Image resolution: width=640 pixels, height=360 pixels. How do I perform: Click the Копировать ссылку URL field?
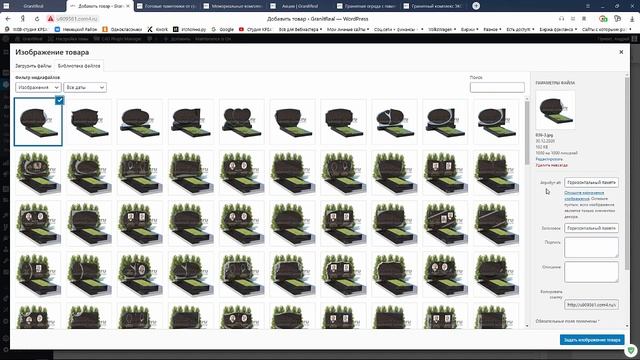pyautogui.click(x=591, y=304)
